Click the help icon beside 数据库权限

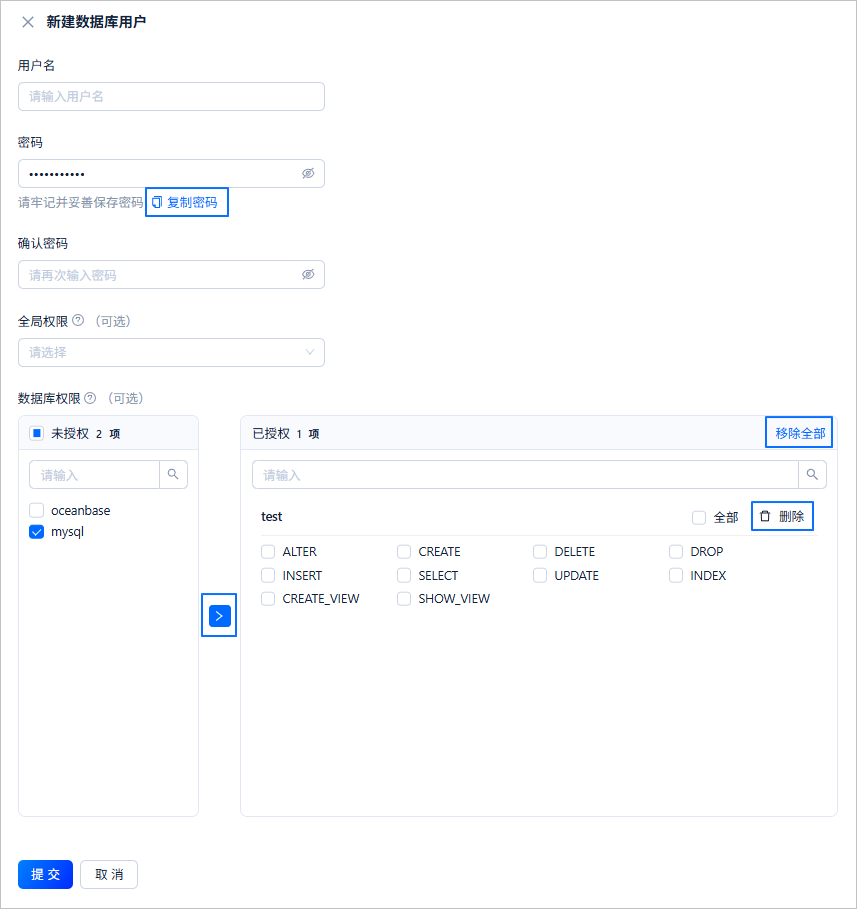click(90, 398)
